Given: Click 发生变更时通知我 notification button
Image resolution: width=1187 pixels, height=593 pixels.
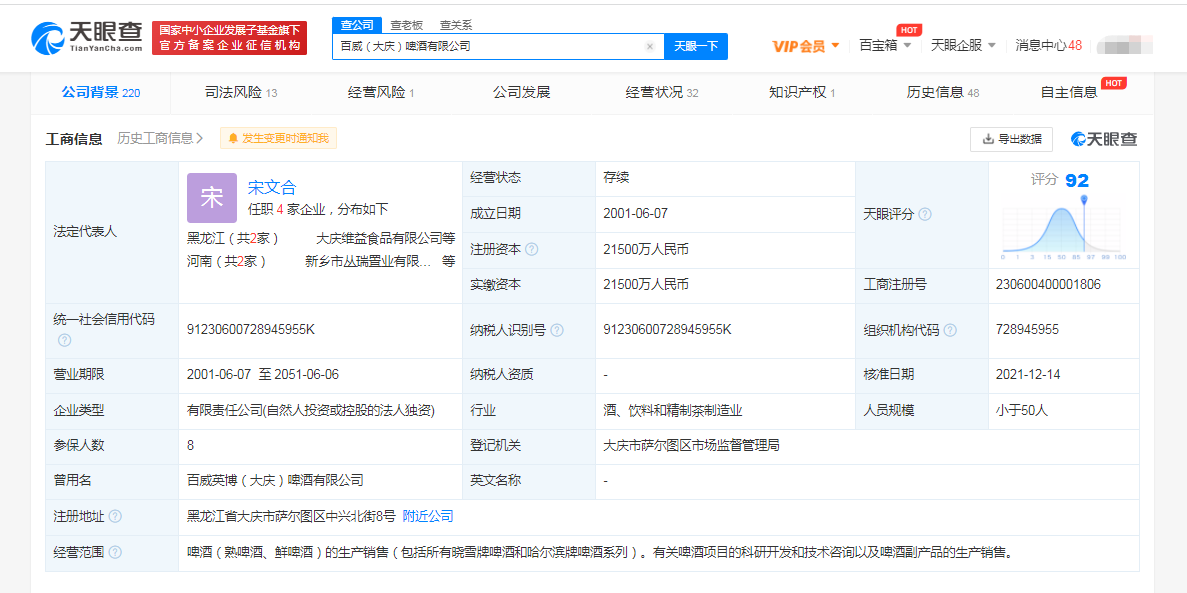Looking at the screenshot, I should pyautogui.click(x=279, y=138).
